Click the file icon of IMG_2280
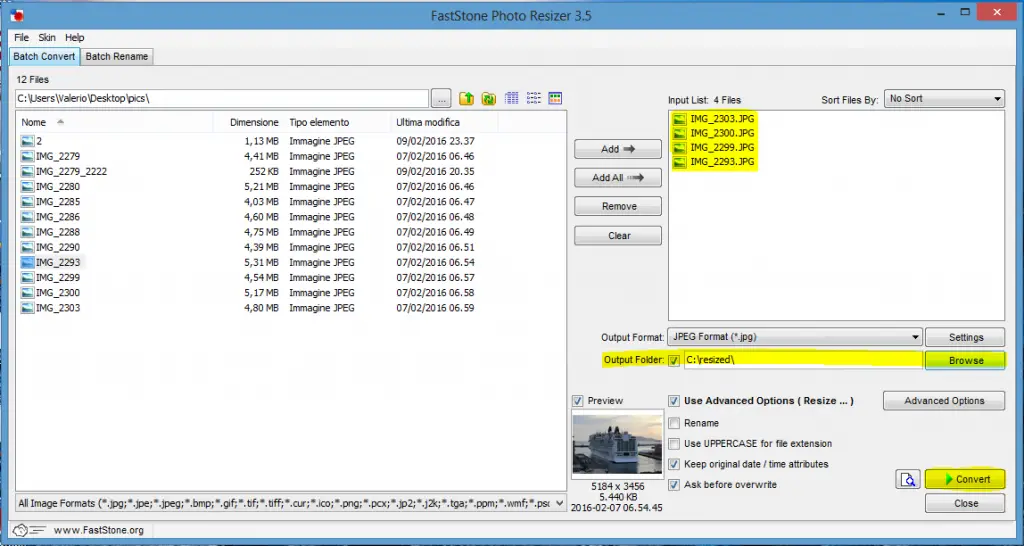The image size is (1024, 546). tap(27, 187)
